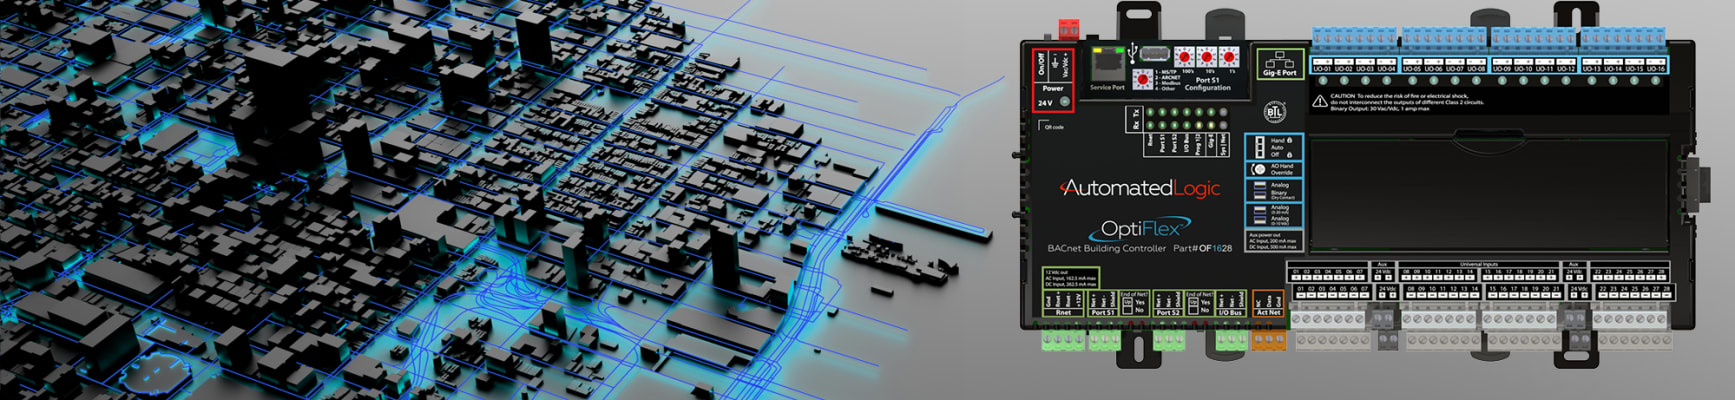Click the 'Power' label
The width and height of the screenshot is (1735, 400).
1053,88
